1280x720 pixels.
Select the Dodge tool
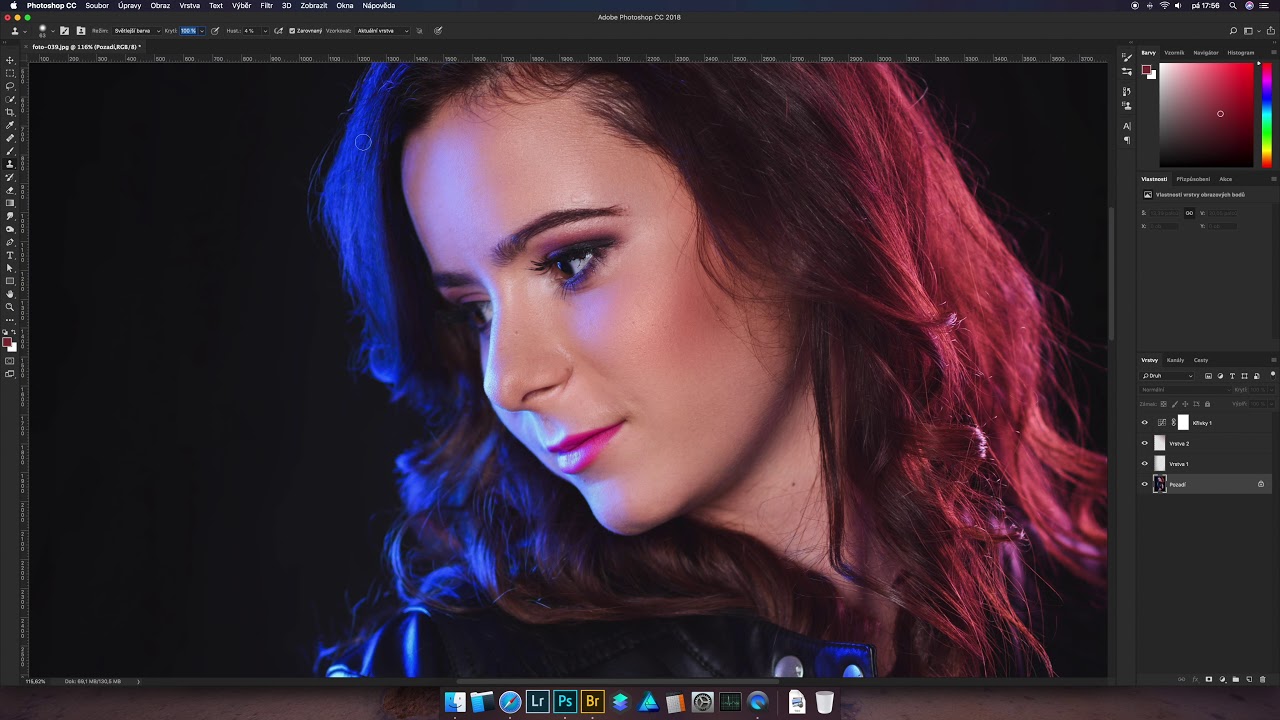point(10,229)
